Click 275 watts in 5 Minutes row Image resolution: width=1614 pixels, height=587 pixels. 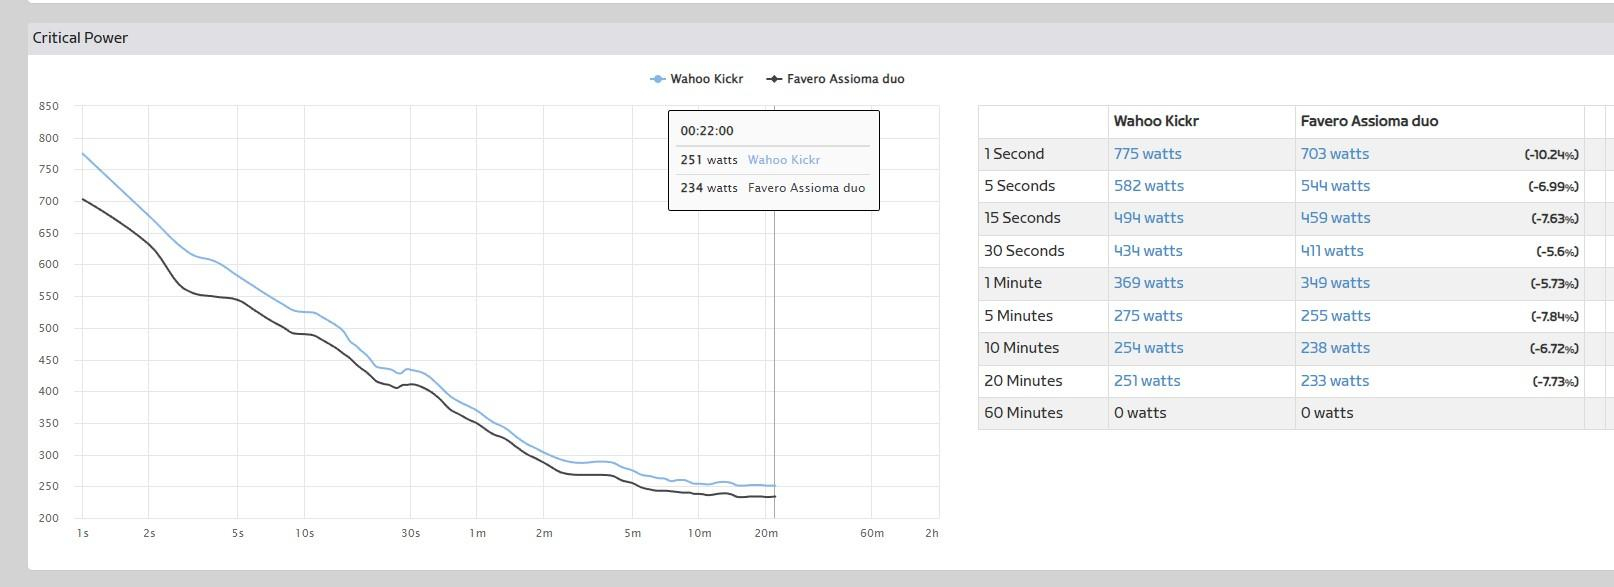pyautogui.click(x=1148, y=316)
